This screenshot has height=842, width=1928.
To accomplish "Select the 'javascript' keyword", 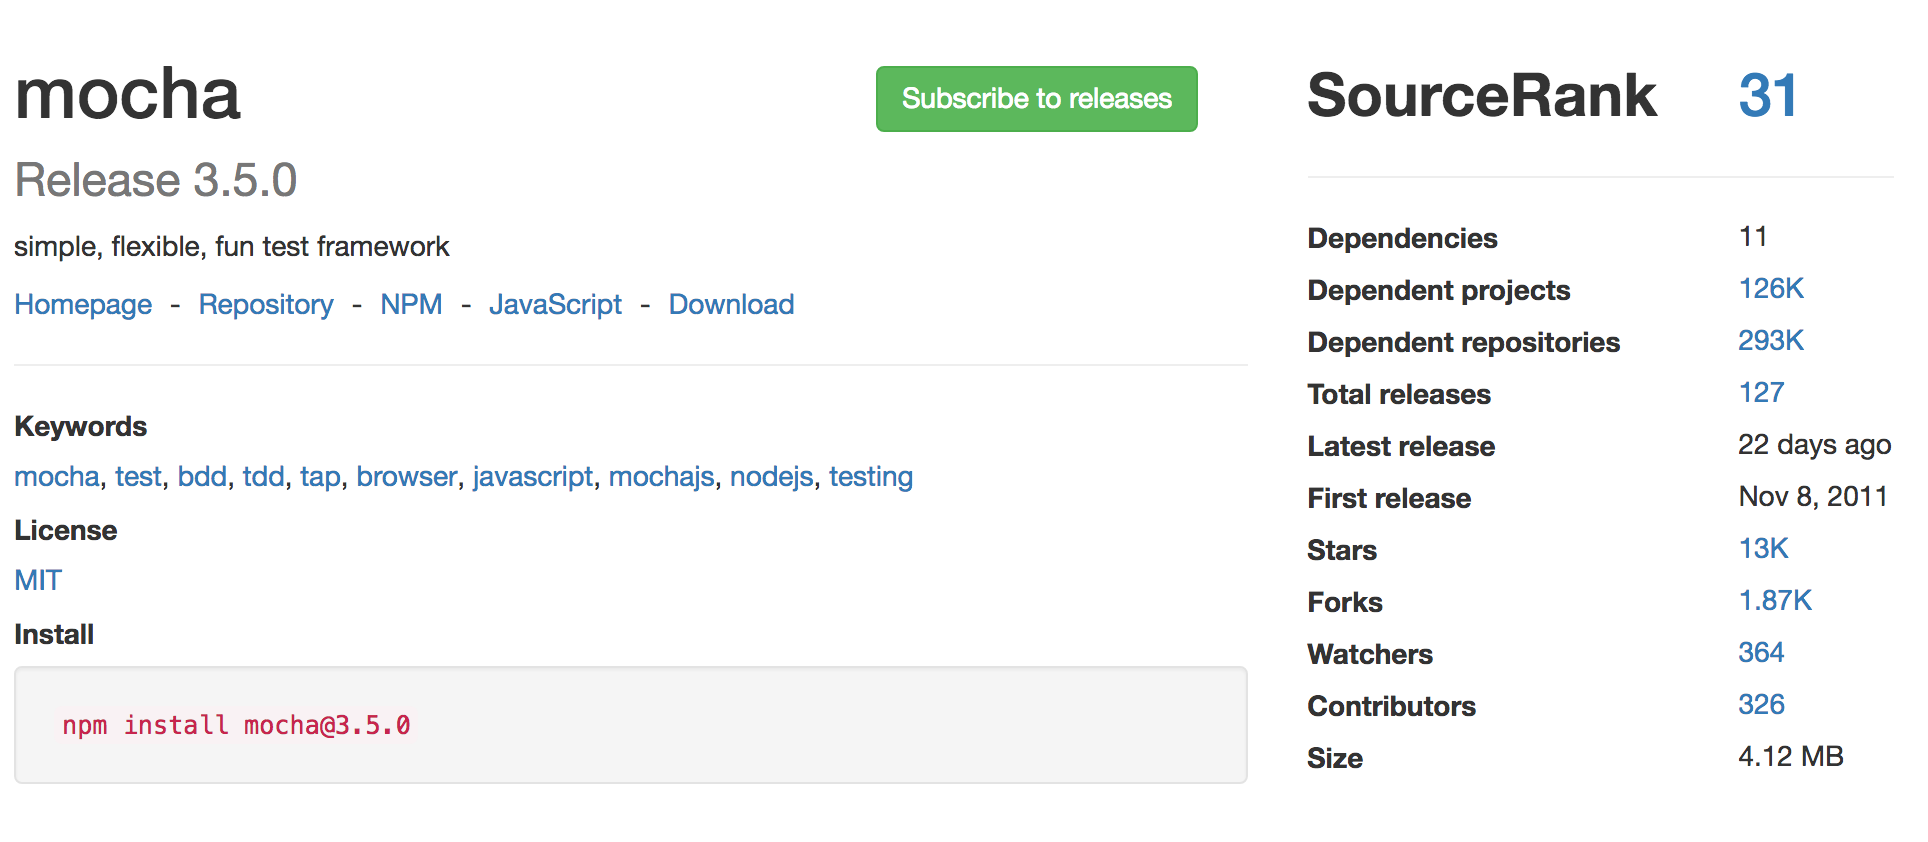I will [533, 476].
